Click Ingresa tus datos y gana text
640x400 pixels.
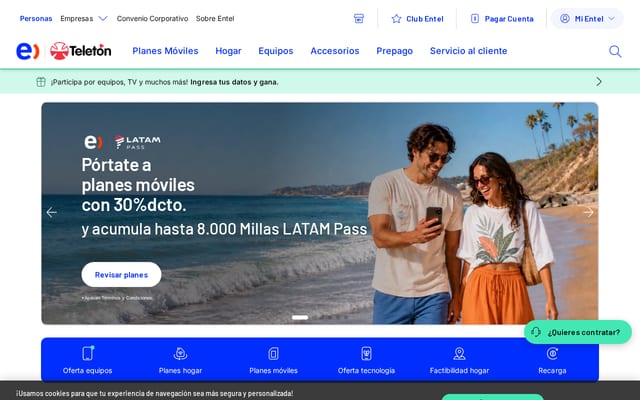pos(234,82)
